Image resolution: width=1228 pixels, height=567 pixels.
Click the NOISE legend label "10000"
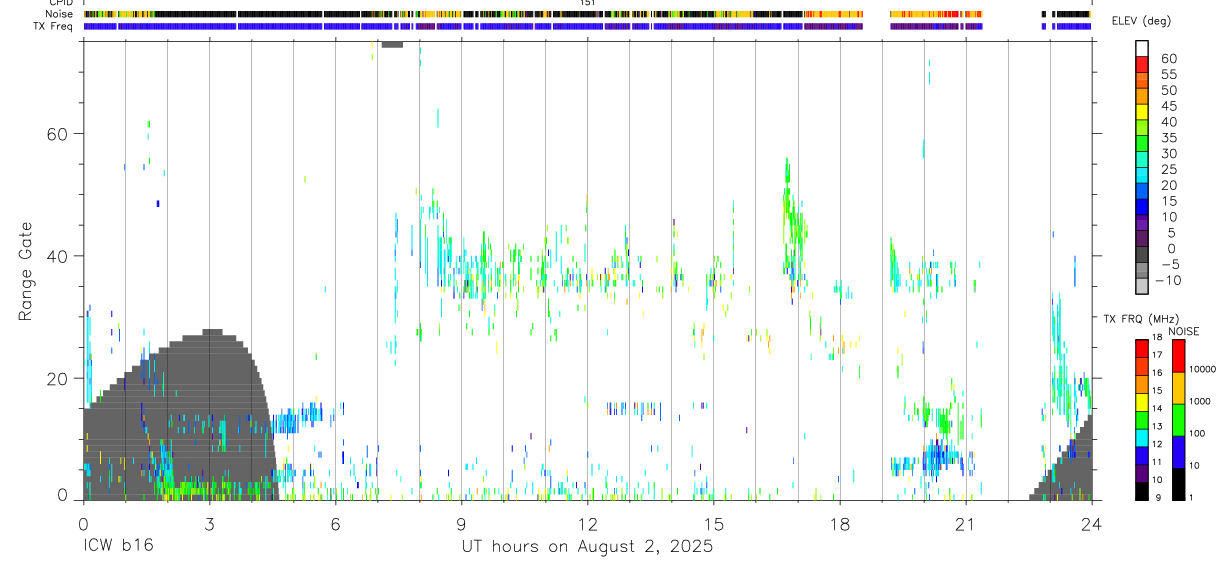(1203, 369)
